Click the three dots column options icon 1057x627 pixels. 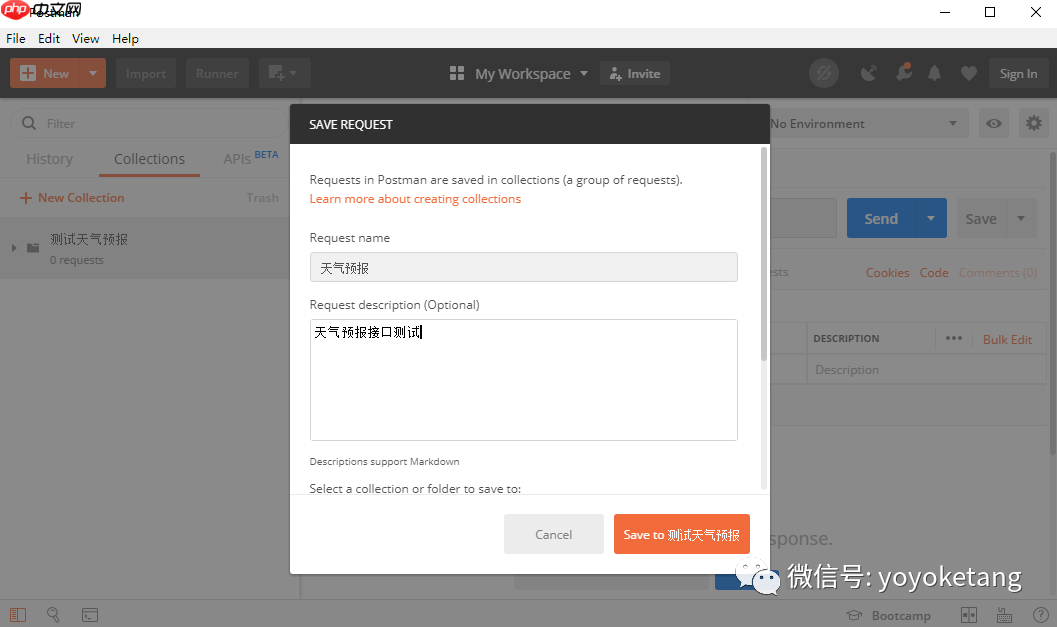point(954,338)
